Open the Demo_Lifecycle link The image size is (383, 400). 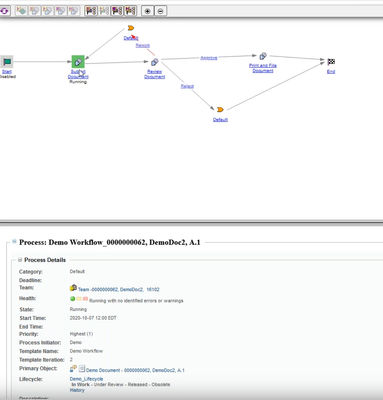point(86,379)
